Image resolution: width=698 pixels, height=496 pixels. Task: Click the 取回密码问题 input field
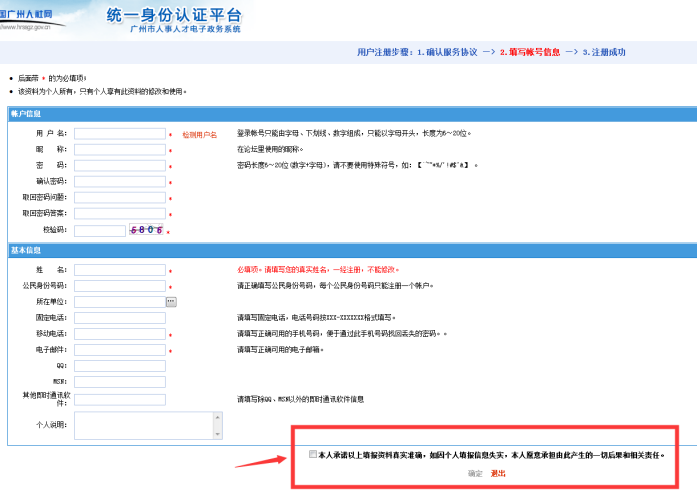point(120,198)
